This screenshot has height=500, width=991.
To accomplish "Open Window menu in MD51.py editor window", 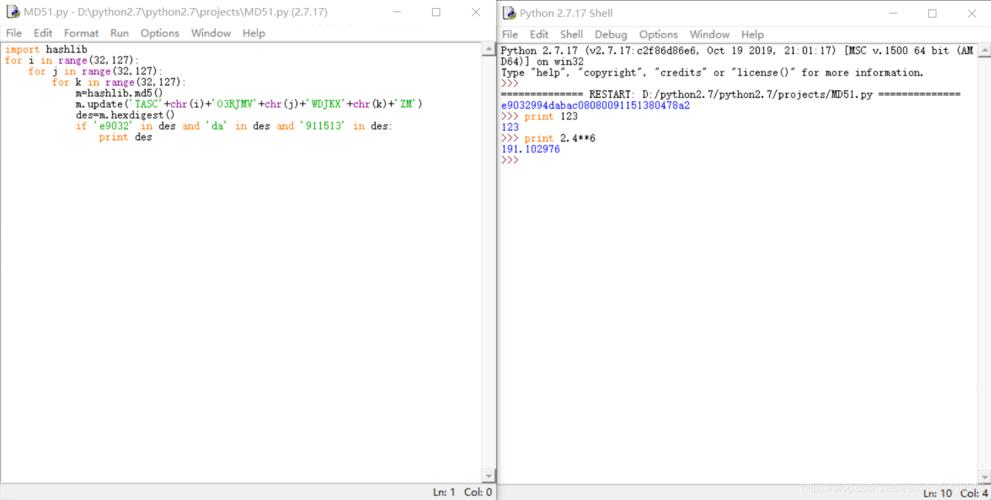I will [210, 33].
